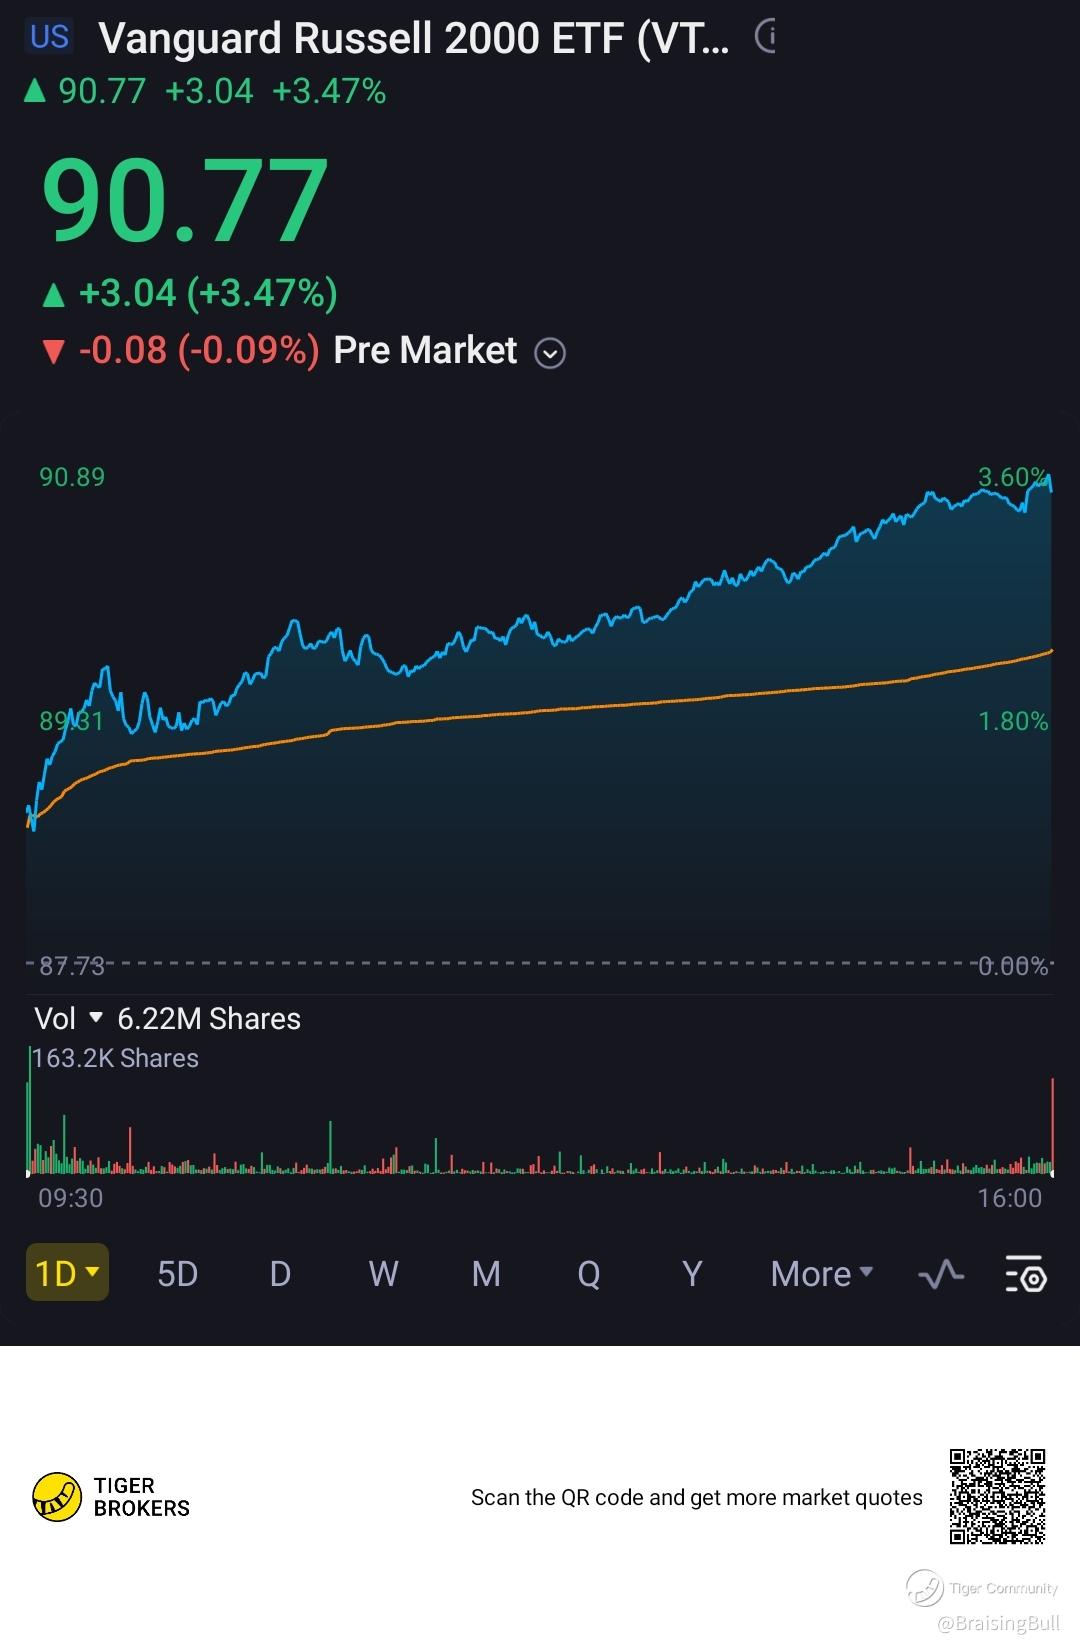Tap the US market badge
1080x1648 pixels.
coord(49,37)
